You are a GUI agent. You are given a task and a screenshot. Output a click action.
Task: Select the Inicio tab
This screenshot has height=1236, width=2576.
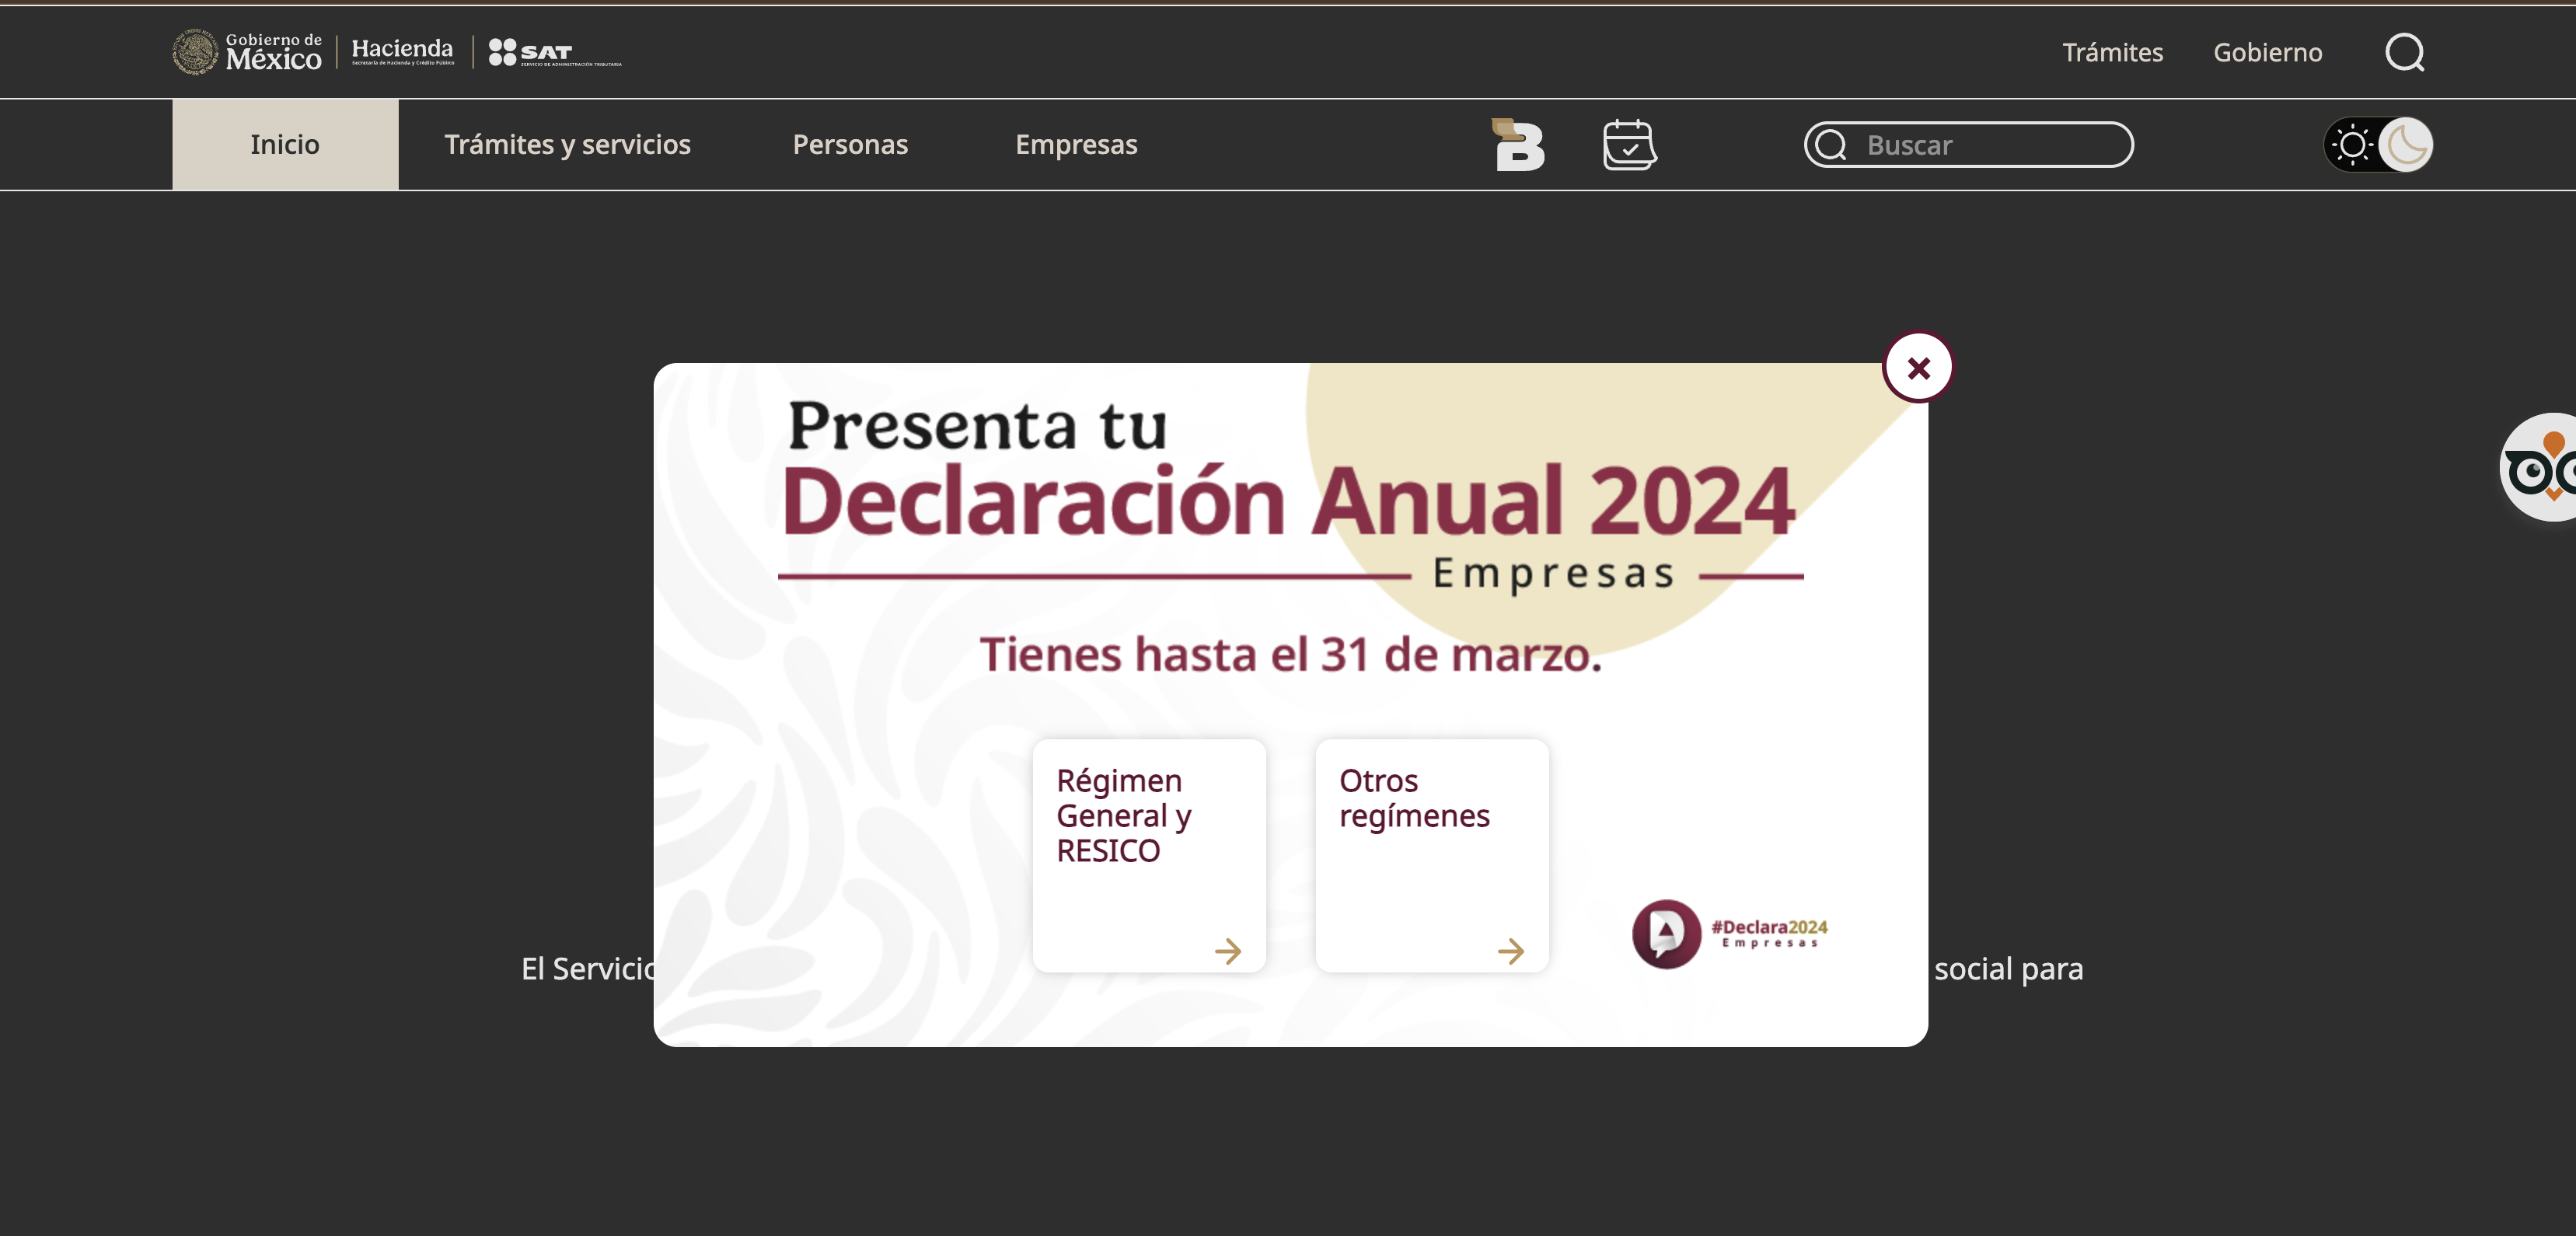pyautogui.click(x=285, y=145)
